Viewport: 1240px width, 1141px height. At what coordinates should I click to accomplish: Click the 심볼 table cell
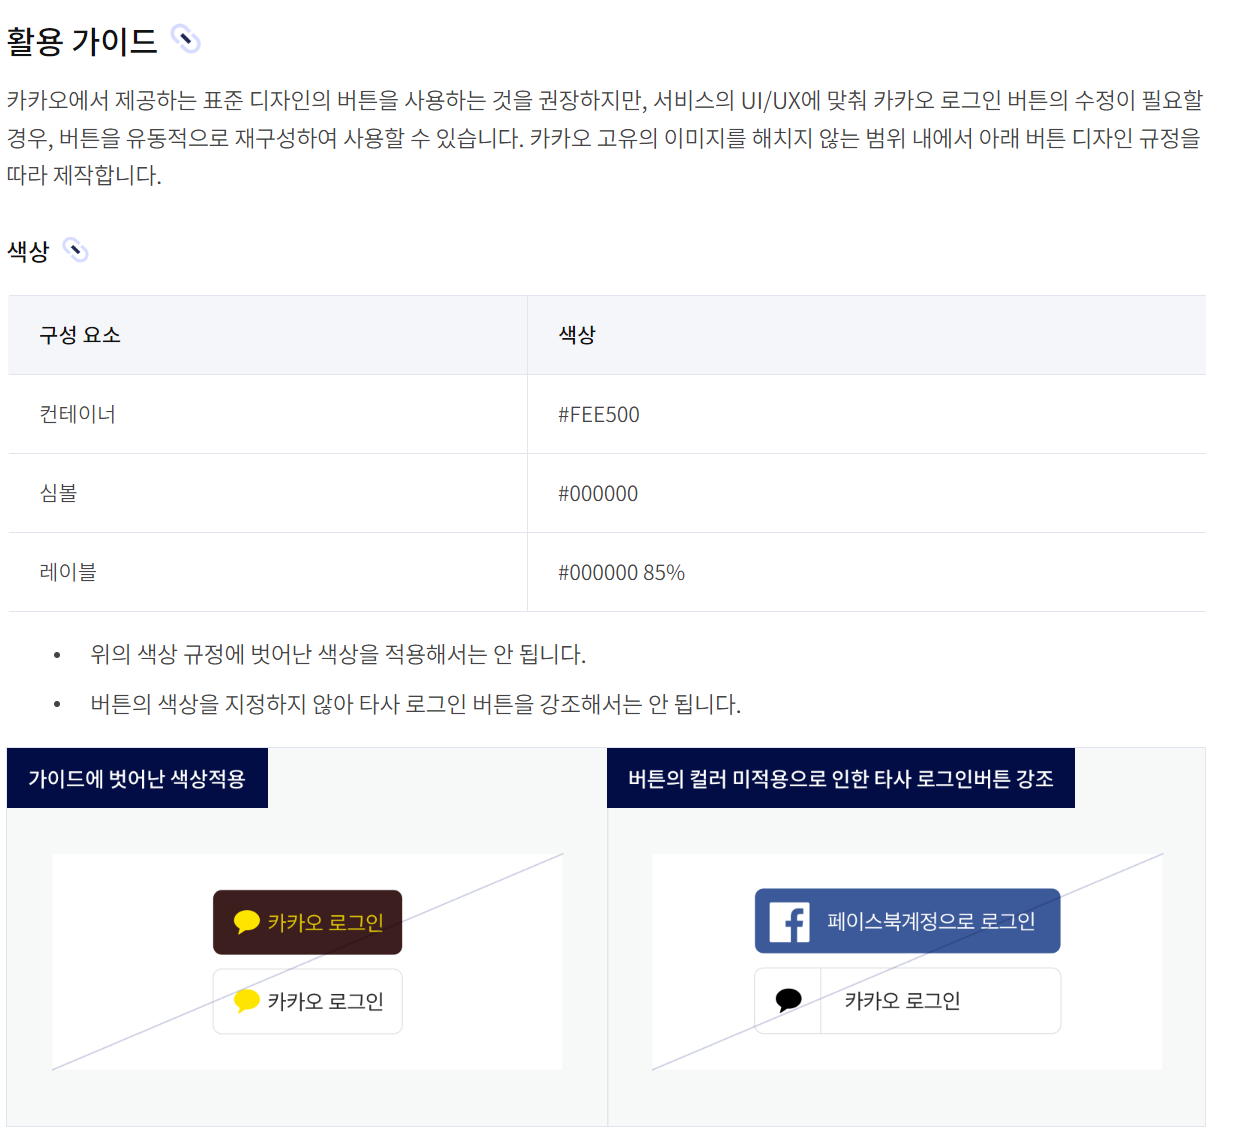click(x=267, y=493)
